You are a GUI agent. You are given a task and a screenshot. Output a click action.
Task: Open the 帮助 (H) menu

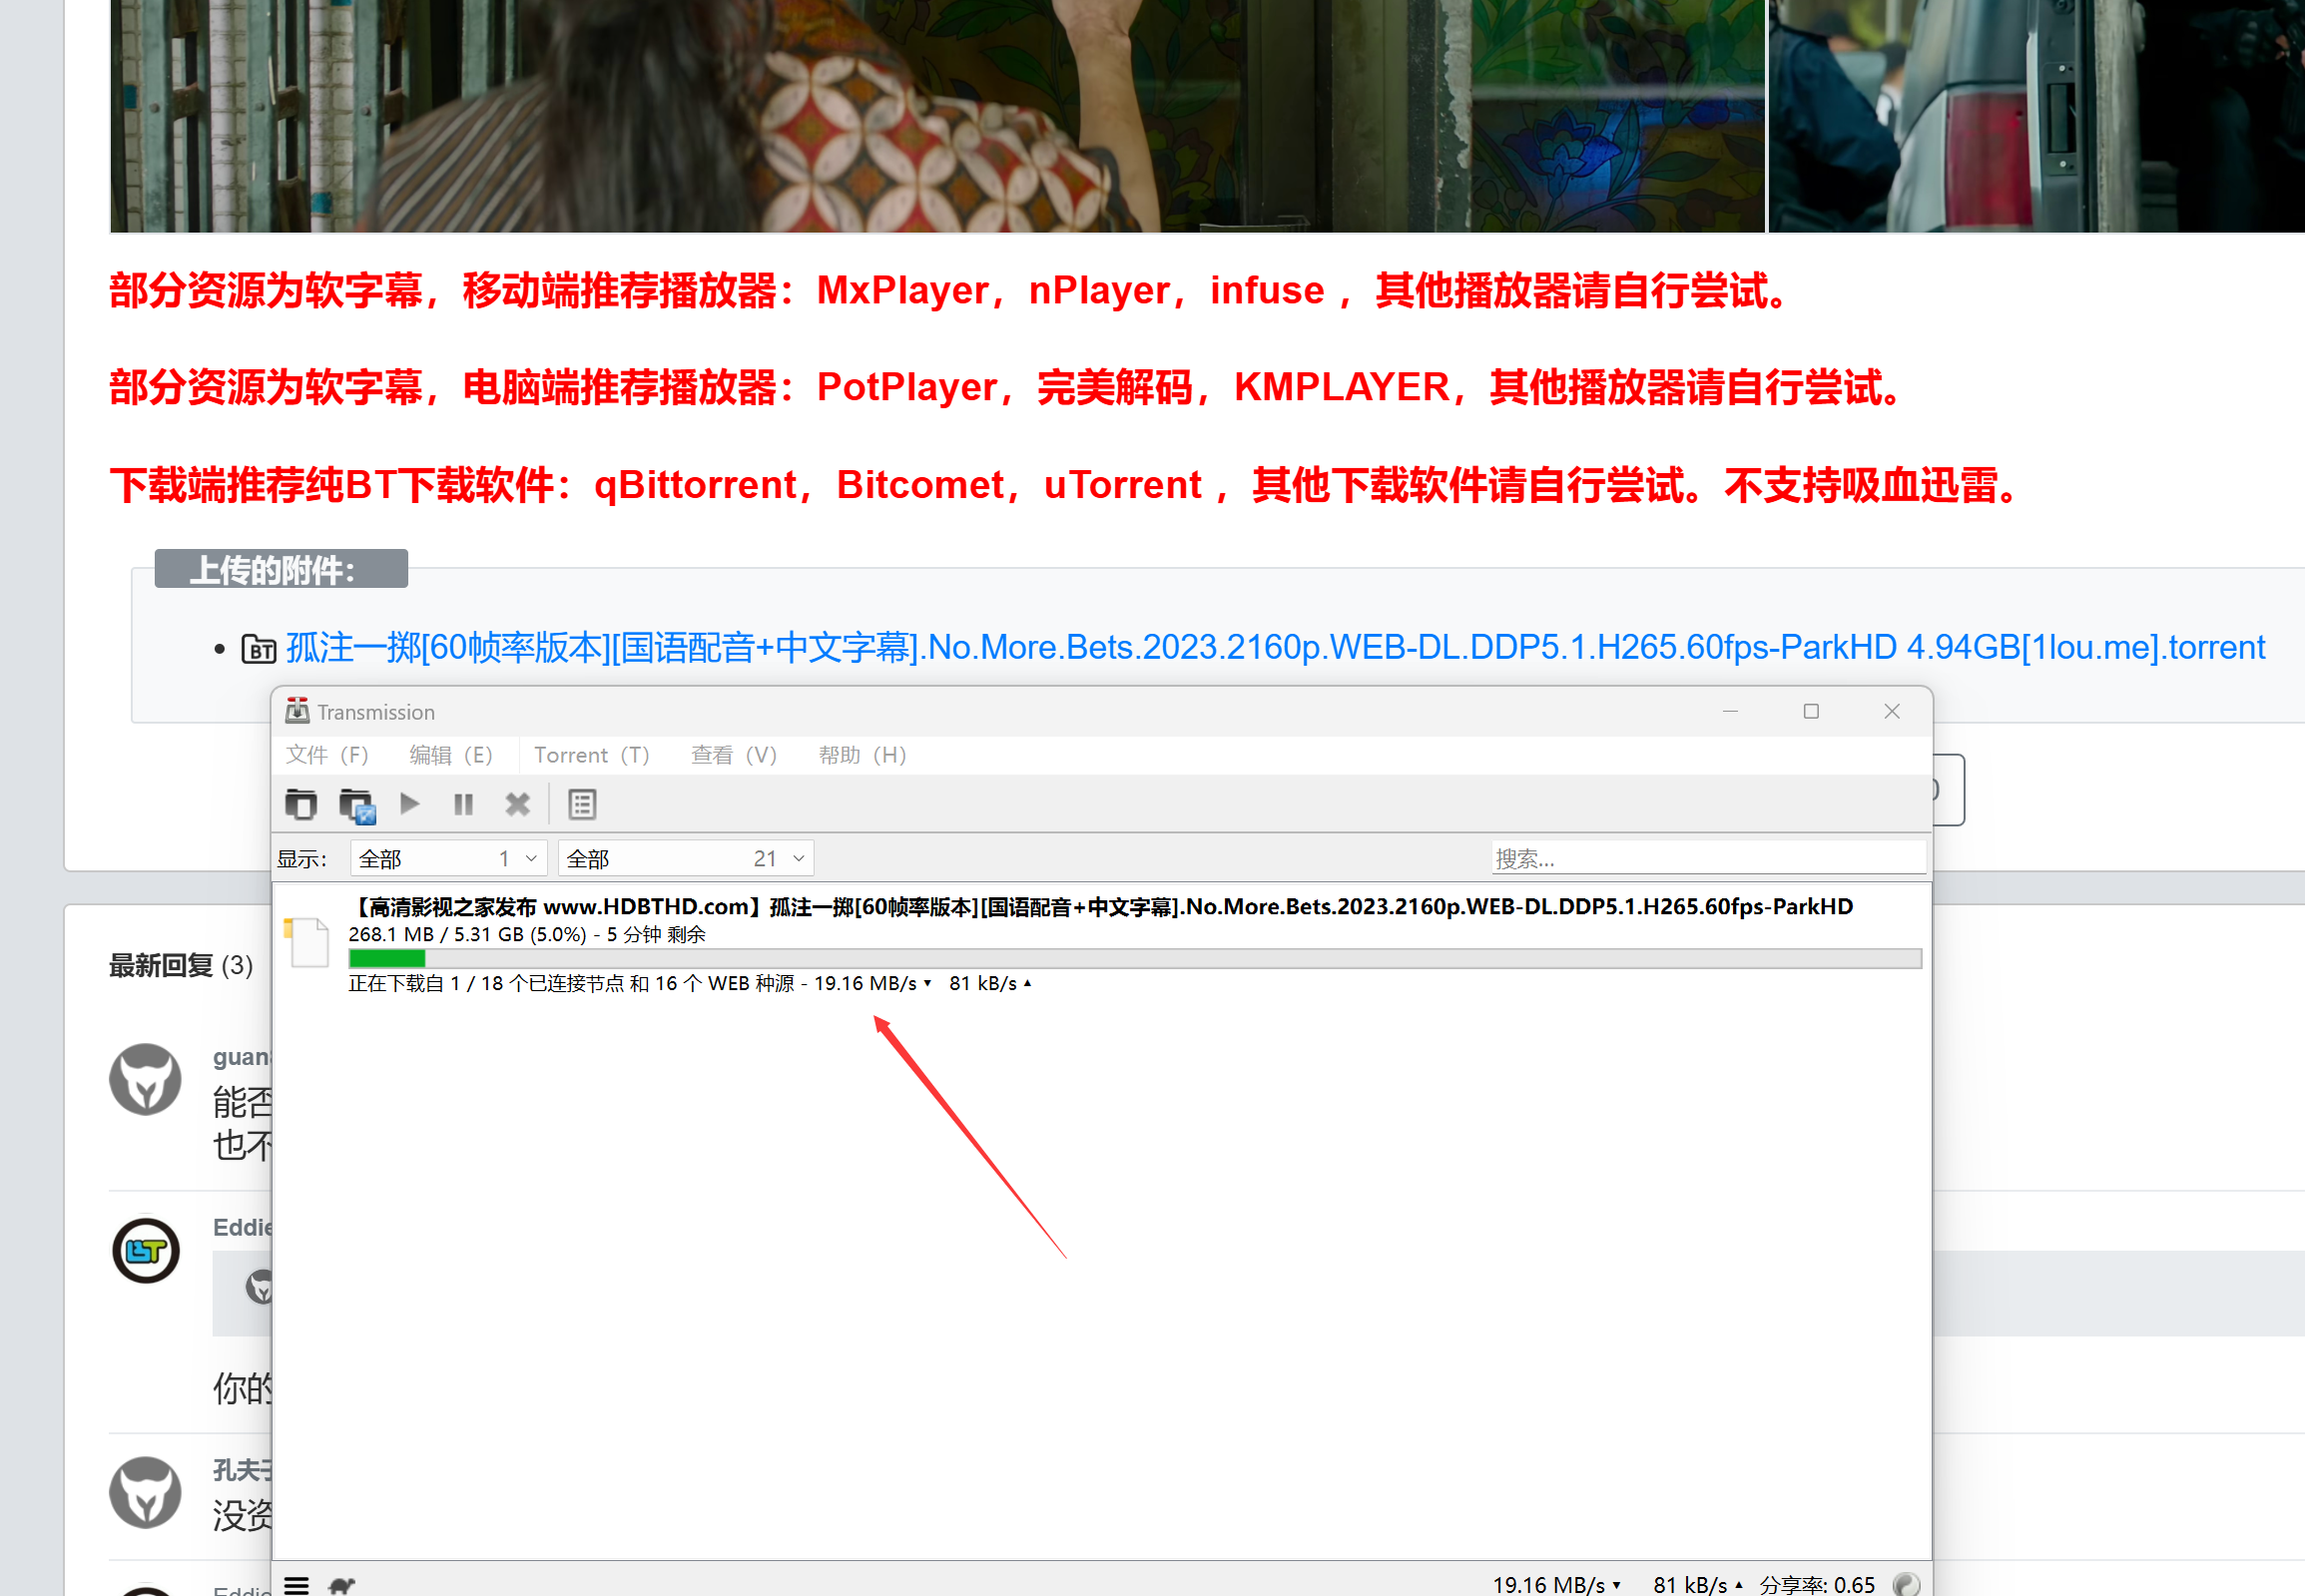862,755
